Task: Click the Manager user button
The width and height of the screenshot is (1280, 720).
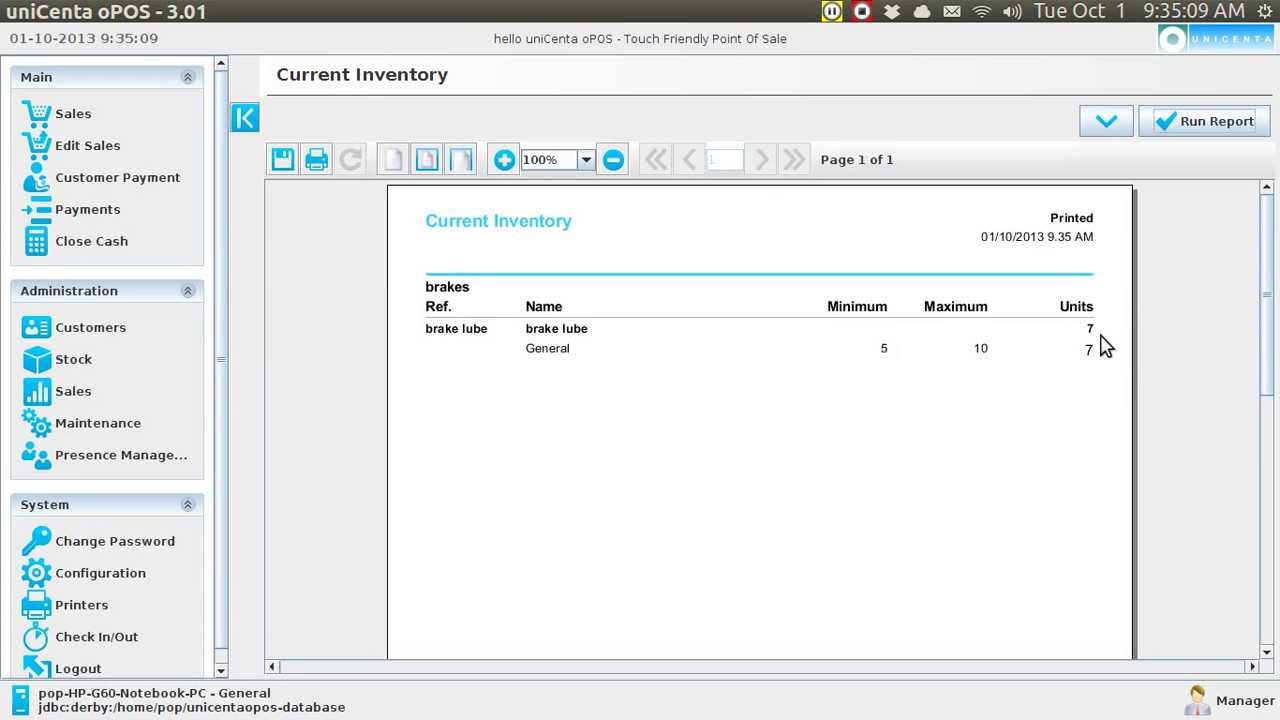Action: (x=1229, y=700)
